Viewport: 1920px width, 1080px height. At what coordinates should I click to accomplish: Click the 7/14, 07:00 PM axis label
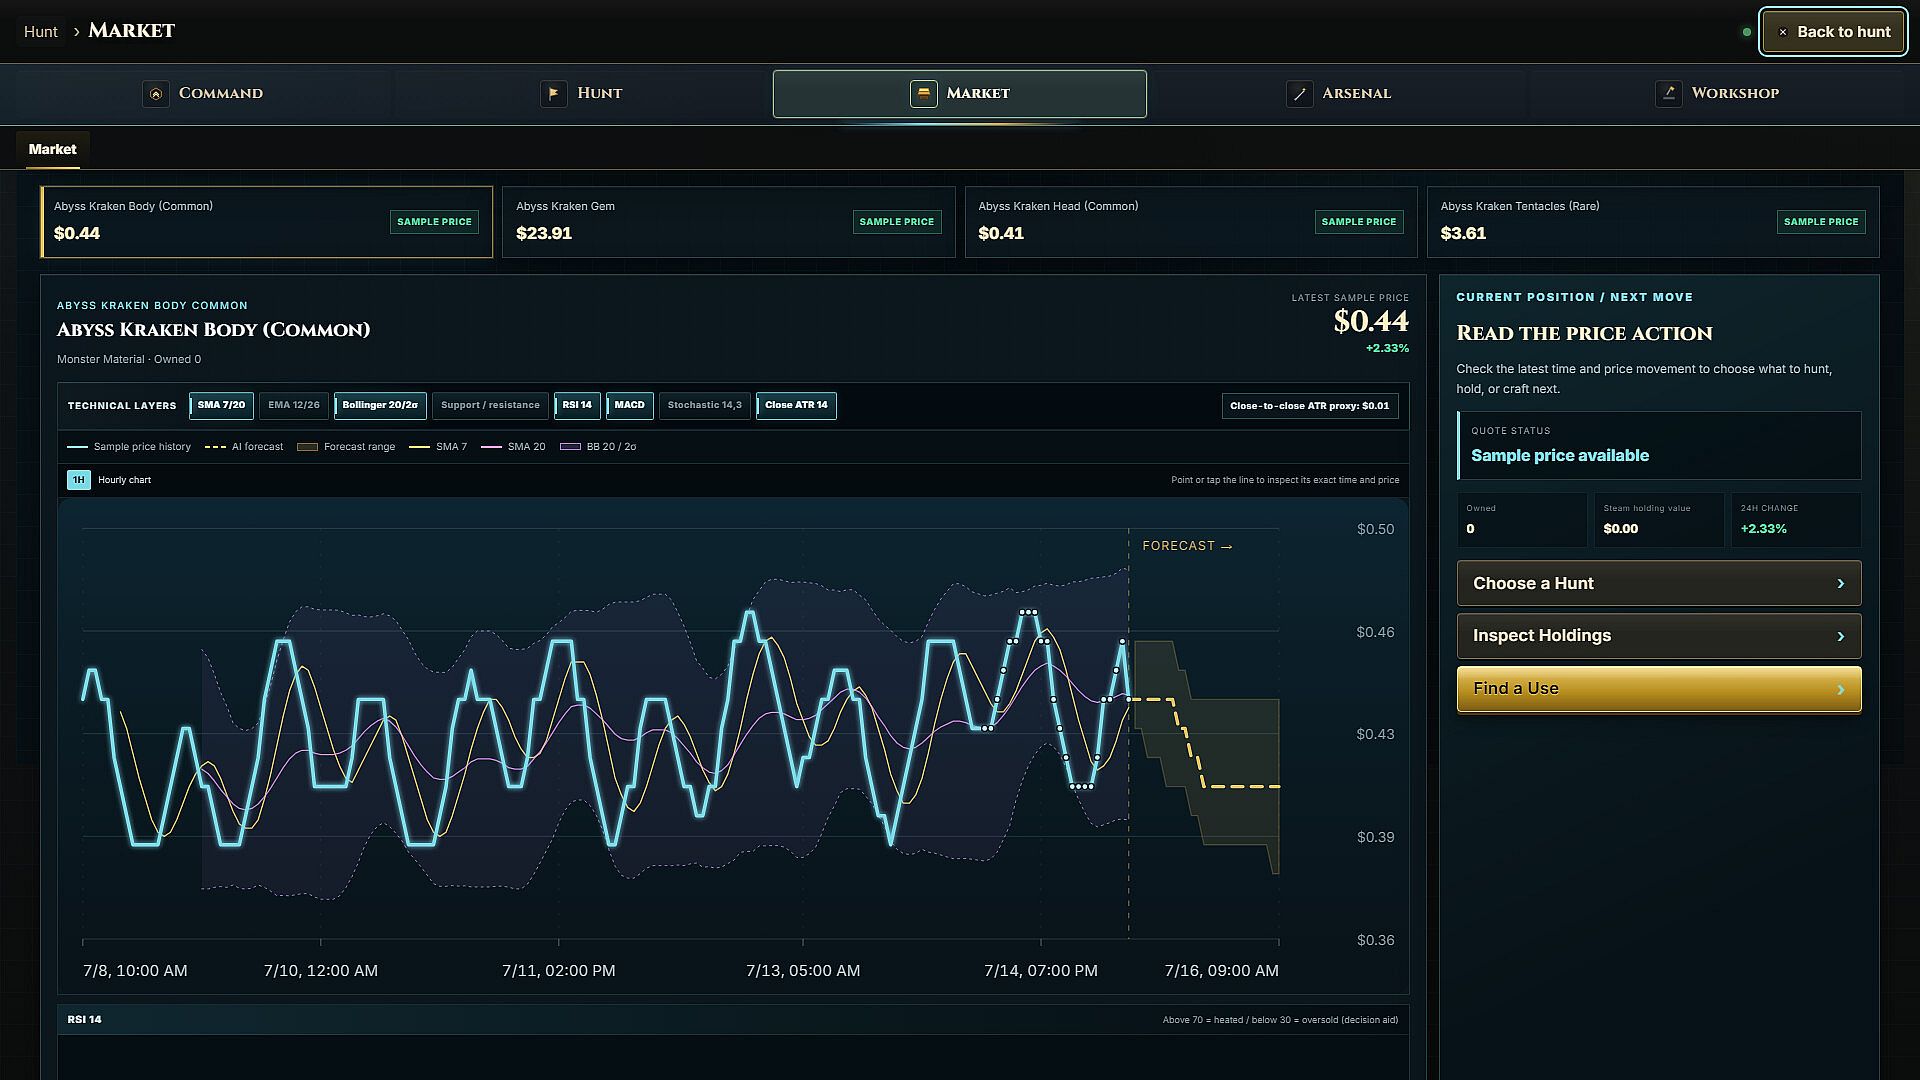1041,971
